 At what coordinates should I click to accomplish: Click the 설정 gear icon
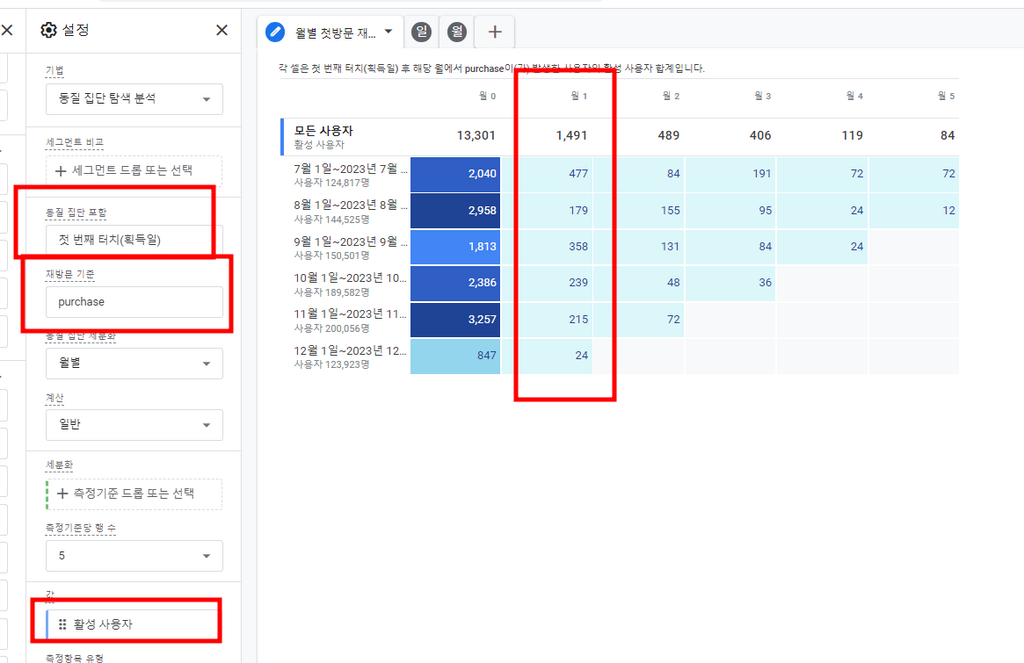click(x=48, y=30)
